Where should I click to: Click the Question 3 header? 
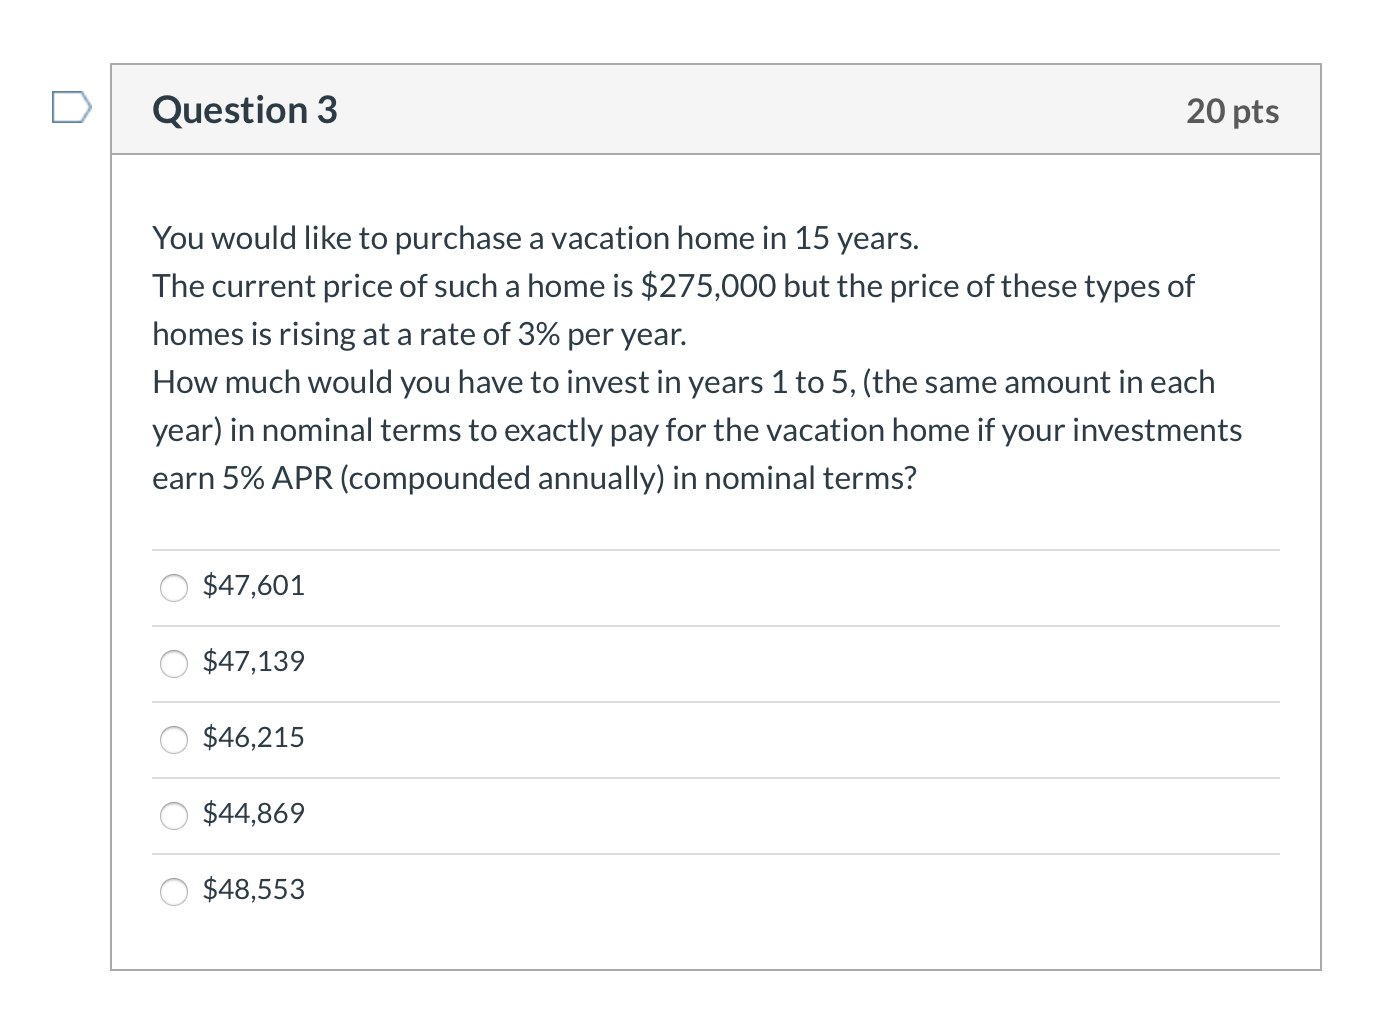[x=243, y=110]
